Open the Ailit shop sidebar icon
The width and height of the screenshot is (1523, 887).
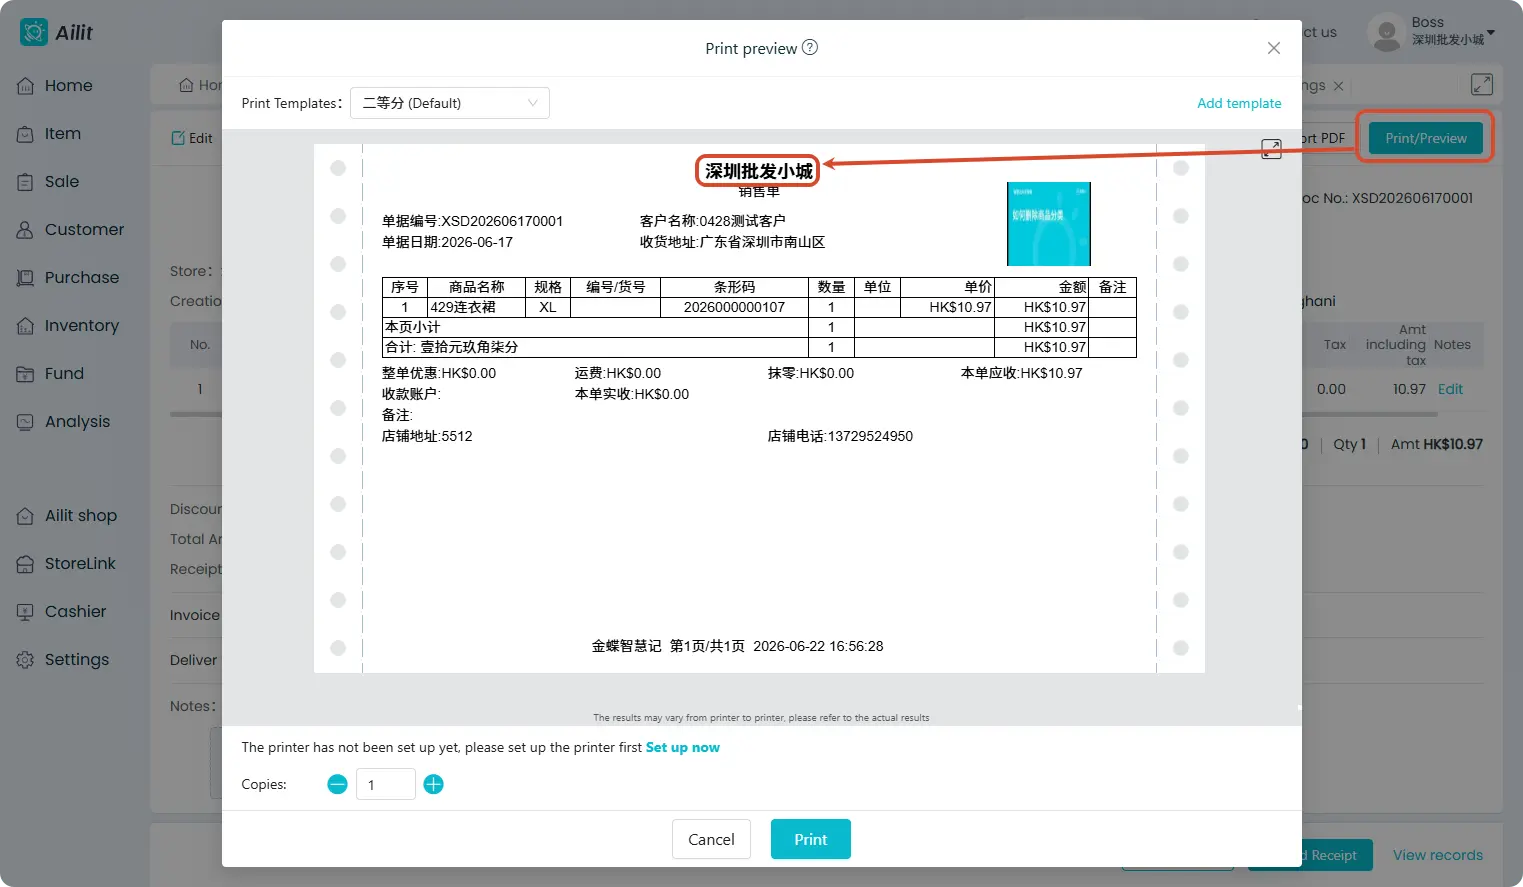tap(26, 516)
